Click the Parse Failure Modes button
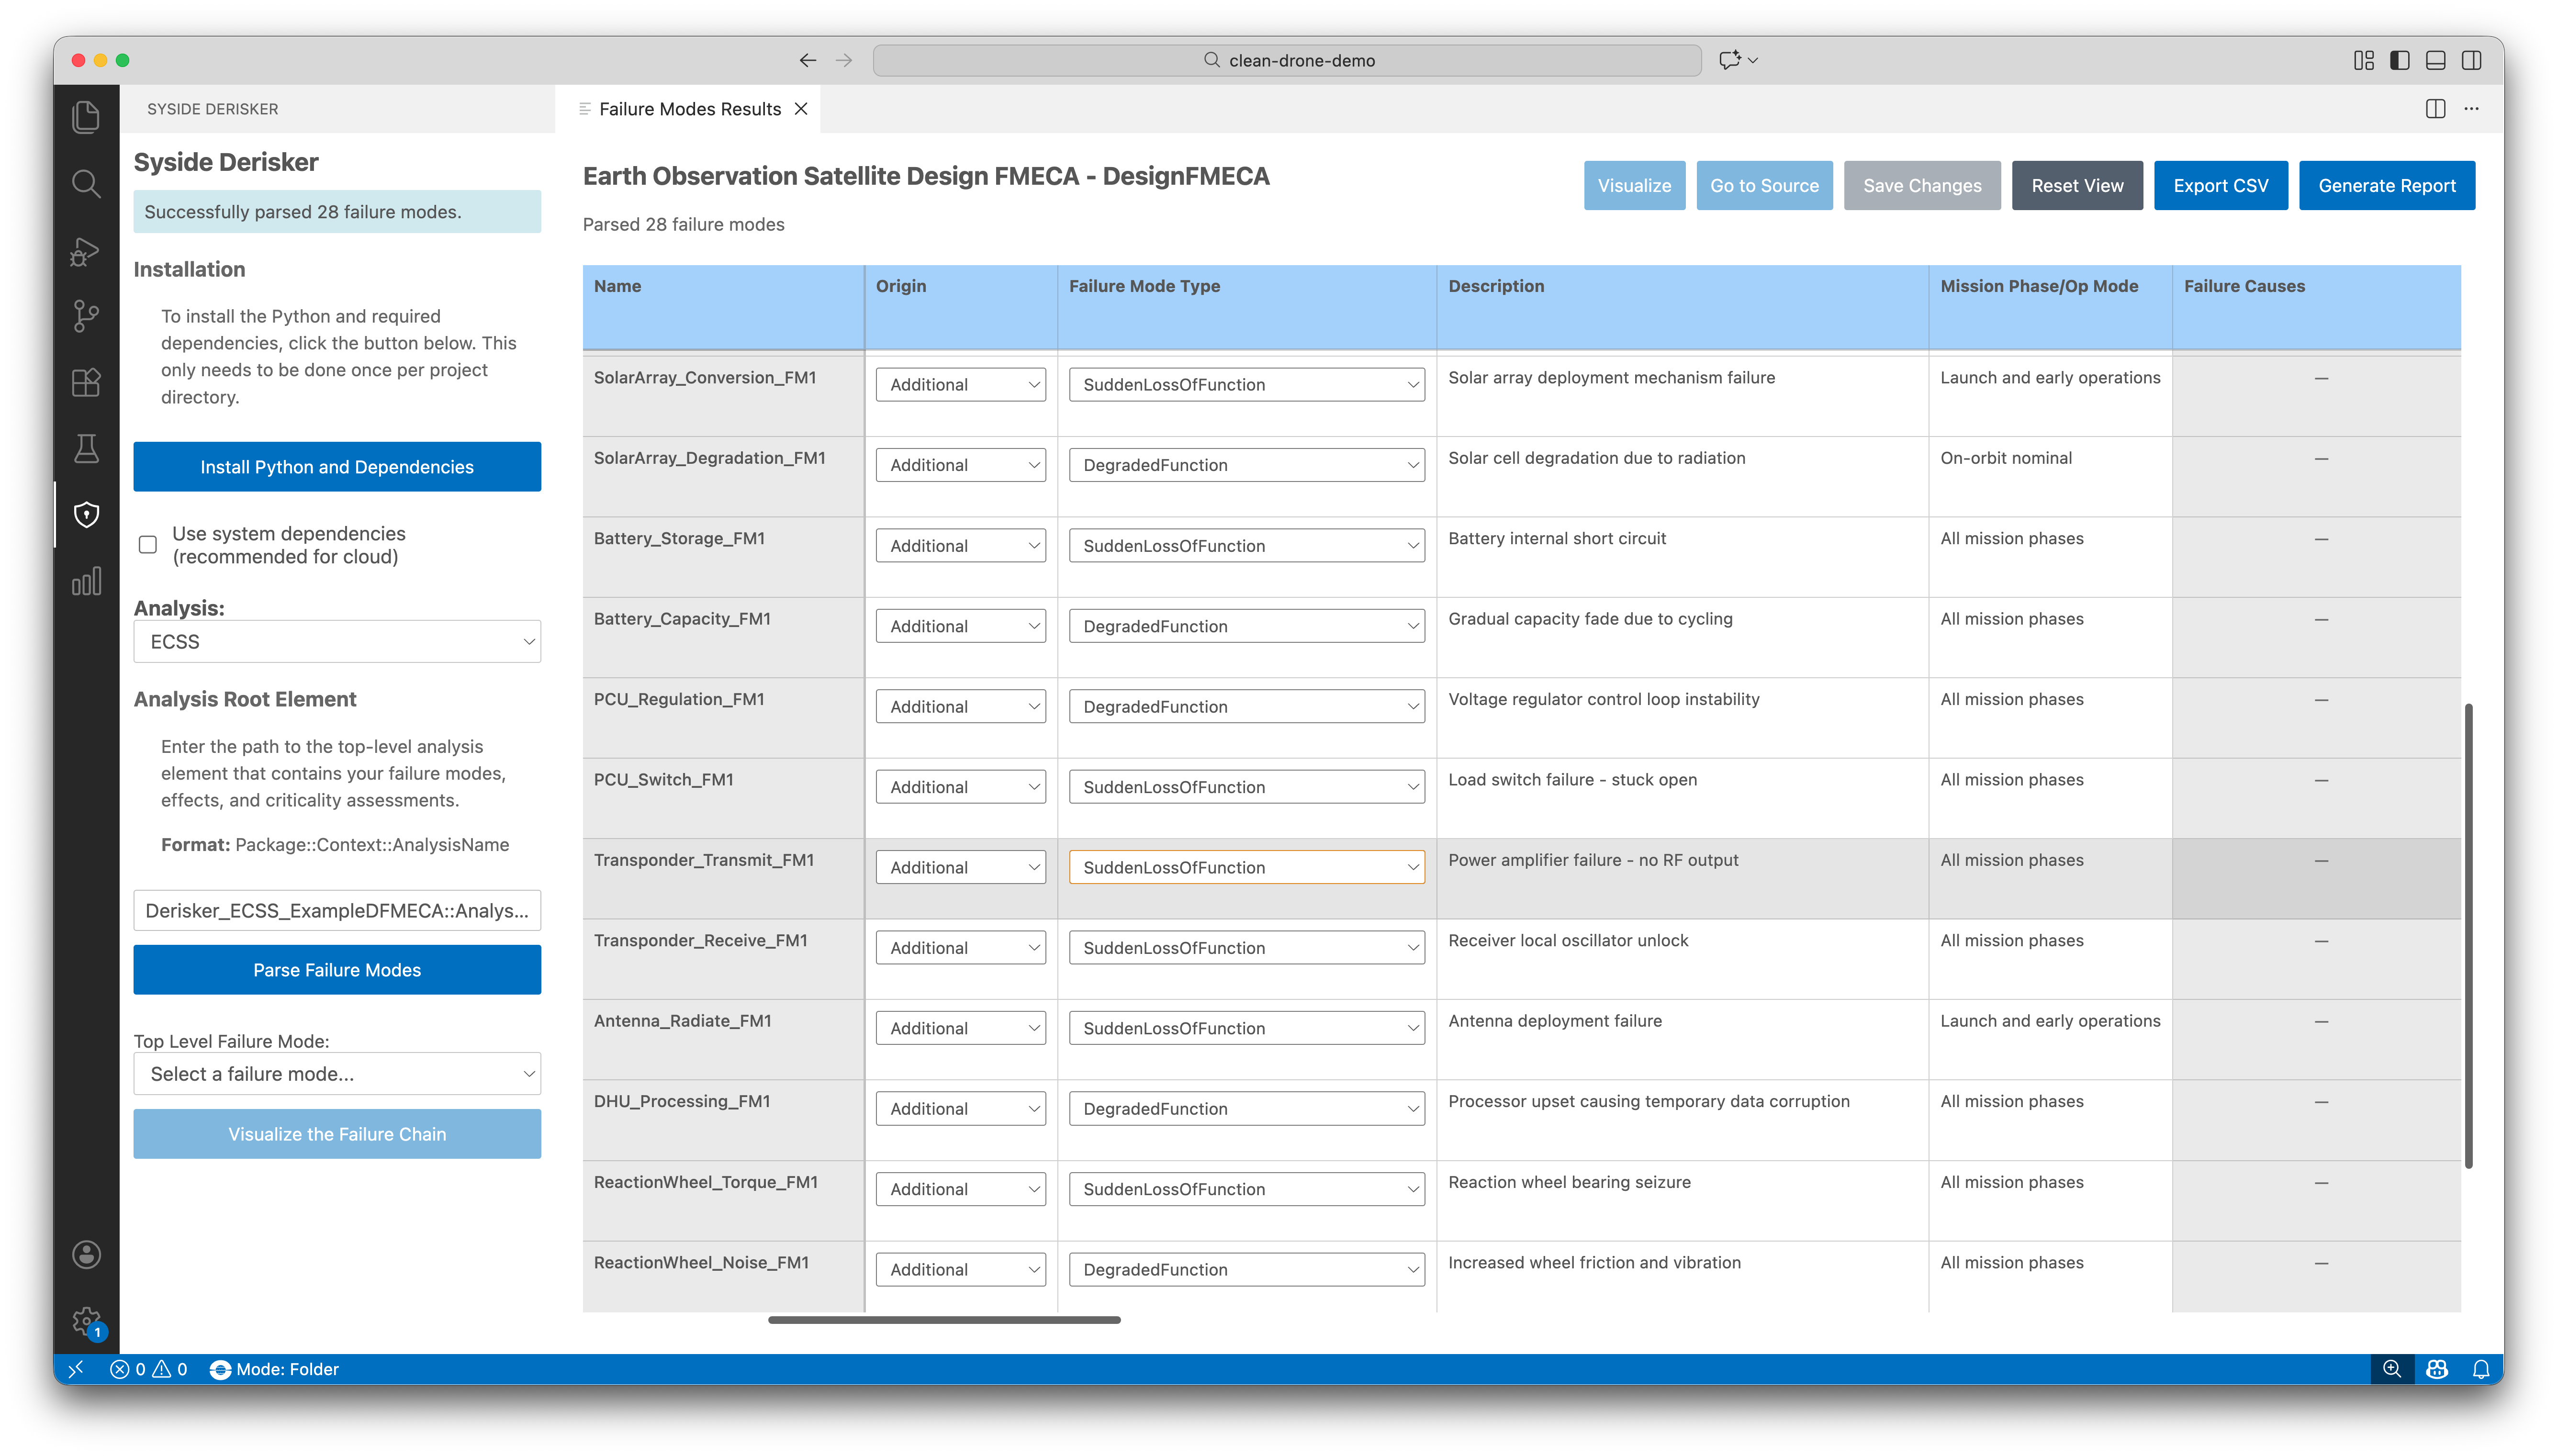This screenshot has height=1456, width=2558. (337, 970)
